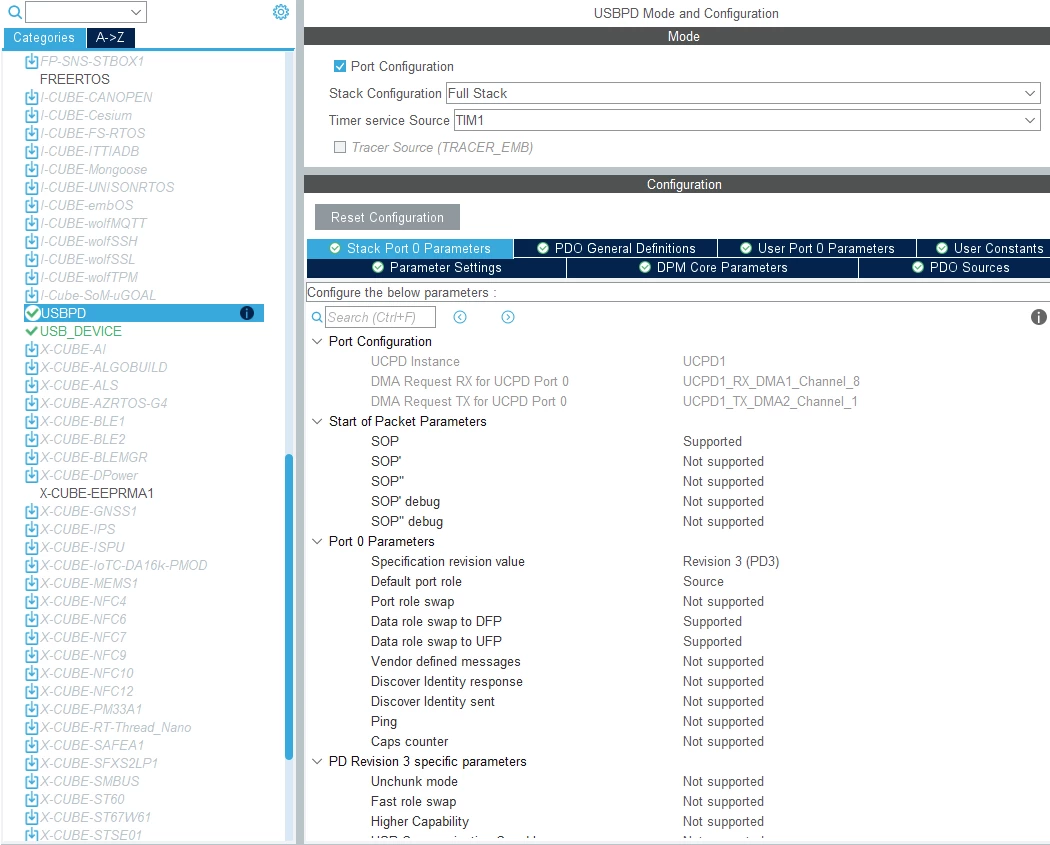The width and height of the screenshot is (1050, 845).
Task: Click download icon next to X-CUBE-MEMS1
Action: coord(31,583)
